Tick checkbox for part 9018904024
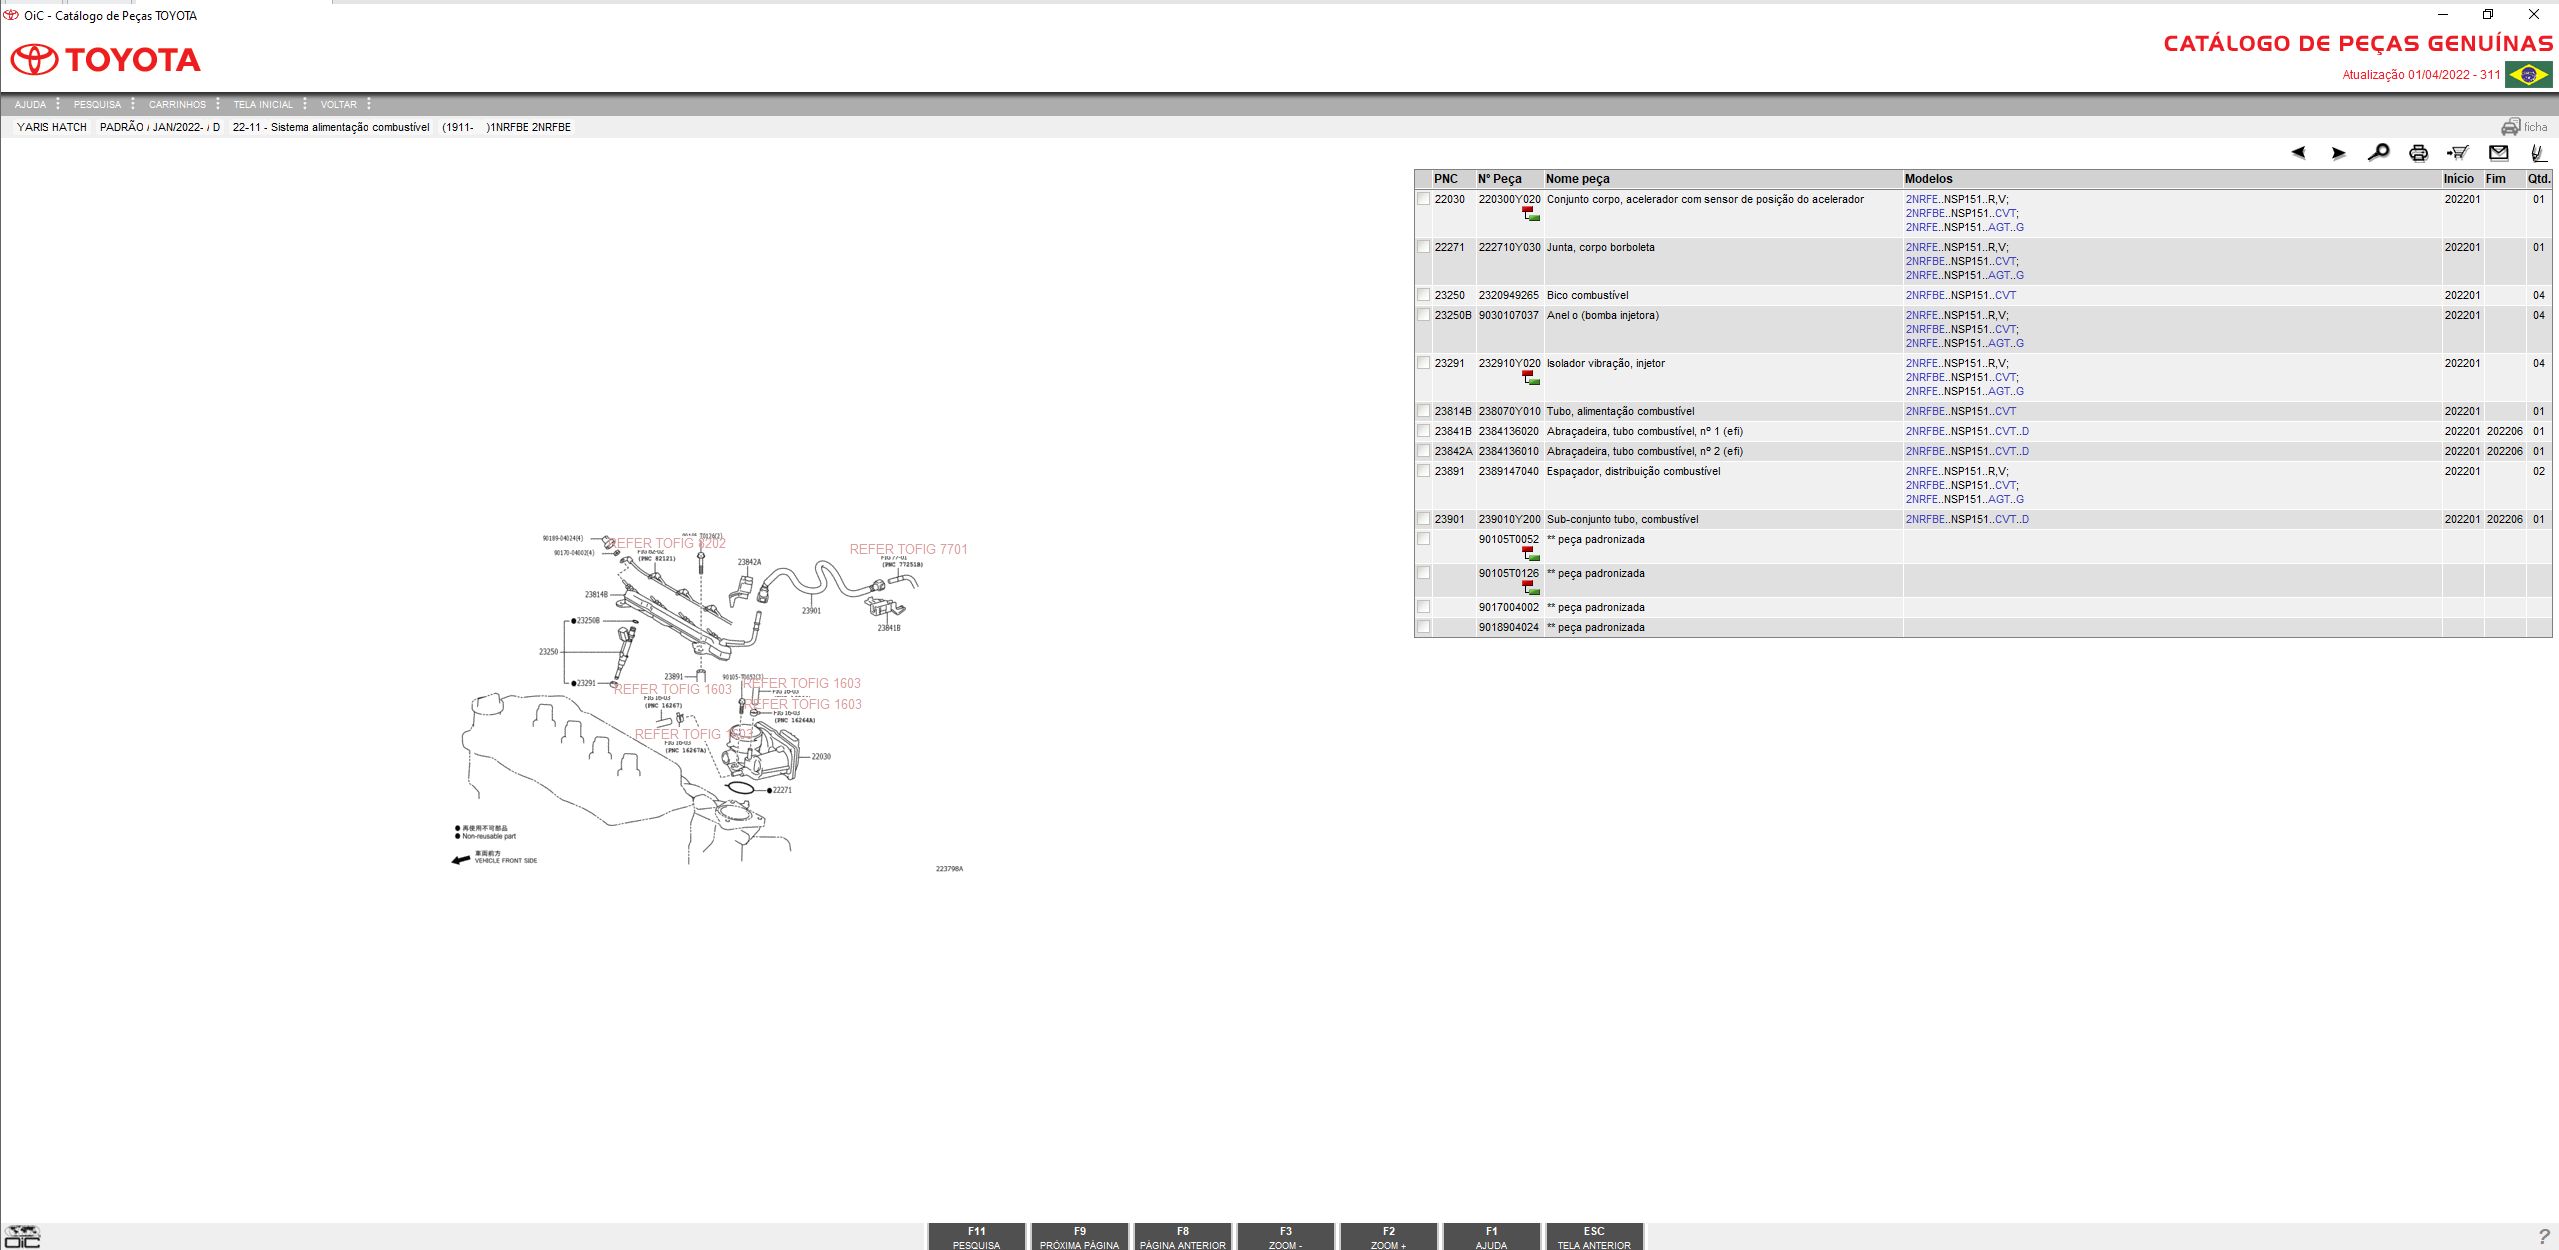 tap(1423, 627)
